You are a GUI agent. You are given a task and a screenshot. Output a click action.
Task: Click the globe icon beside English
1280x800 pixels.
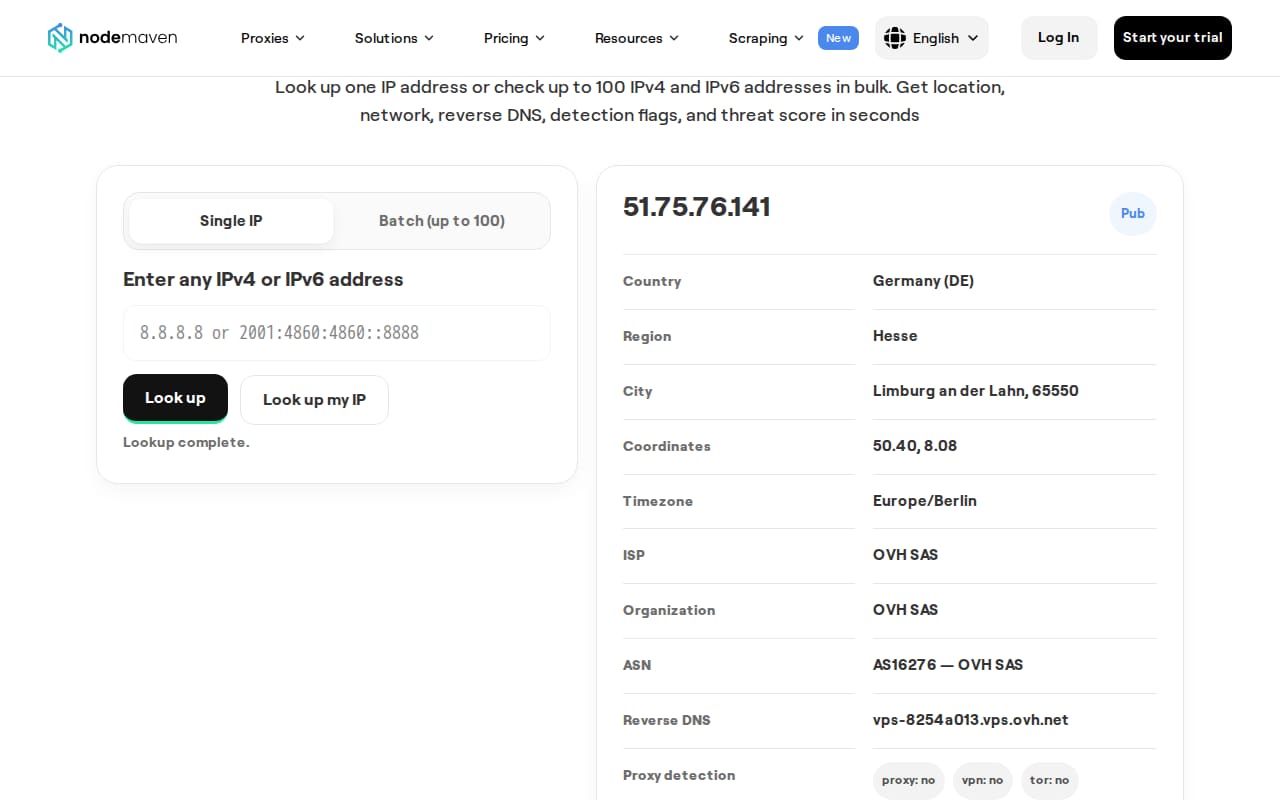coord(895,38)
